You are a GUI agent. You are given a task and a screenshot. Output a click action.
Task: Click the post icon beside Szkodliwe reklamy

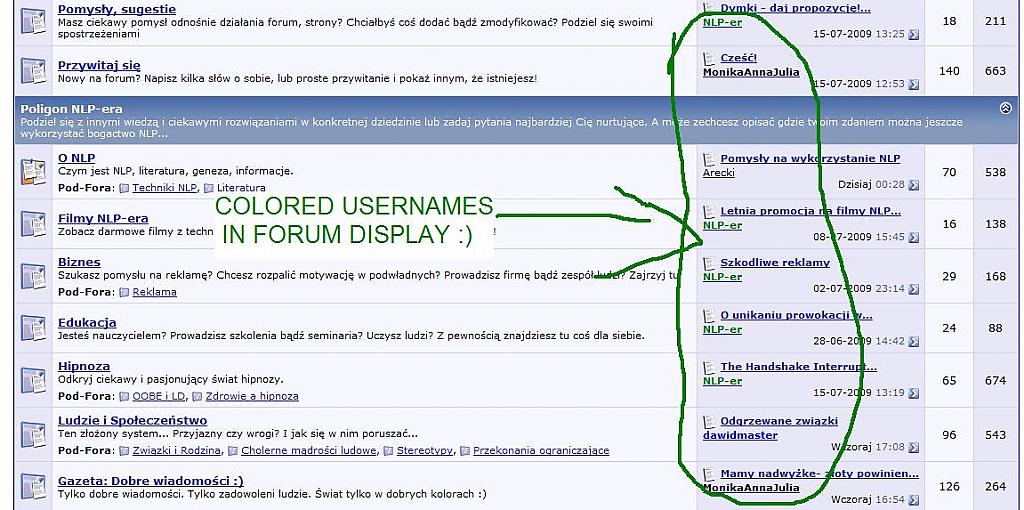point(710,263)
